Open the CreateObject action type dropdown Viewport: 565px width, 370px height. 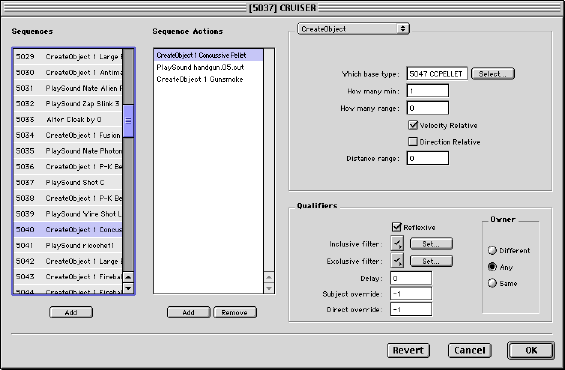click(x=353, y=29)
